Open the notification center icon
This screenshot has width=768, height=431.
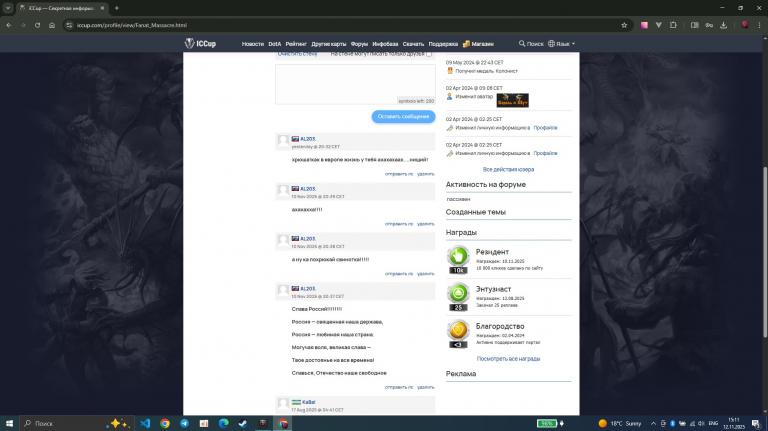(756, 423)
